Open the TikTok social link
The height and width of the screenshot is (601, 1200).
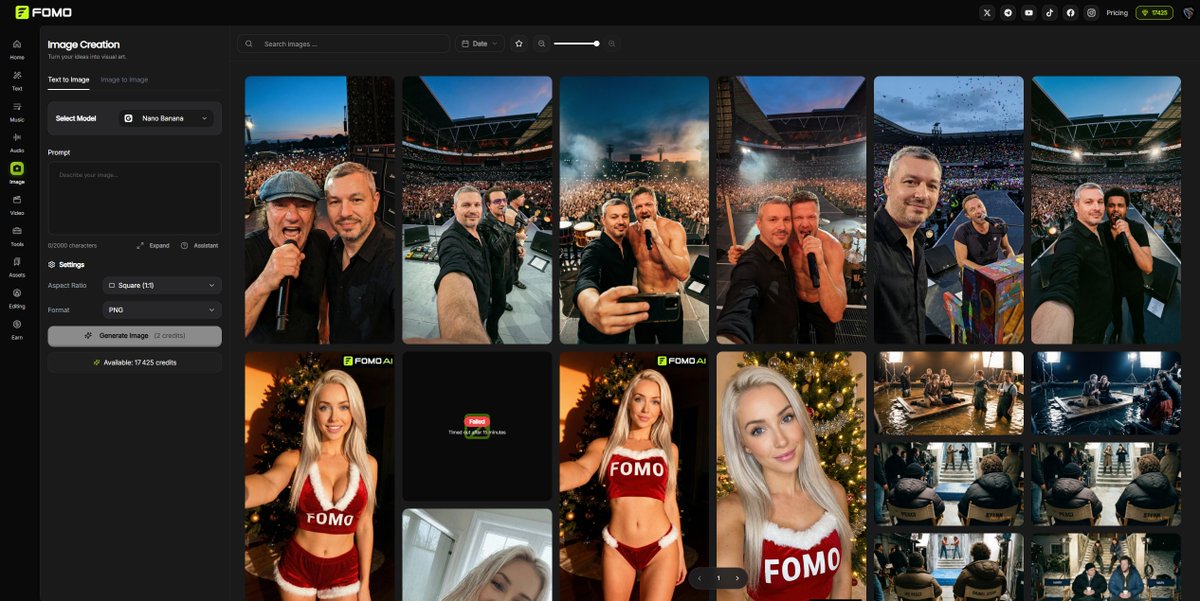(x=1050, y=13)
